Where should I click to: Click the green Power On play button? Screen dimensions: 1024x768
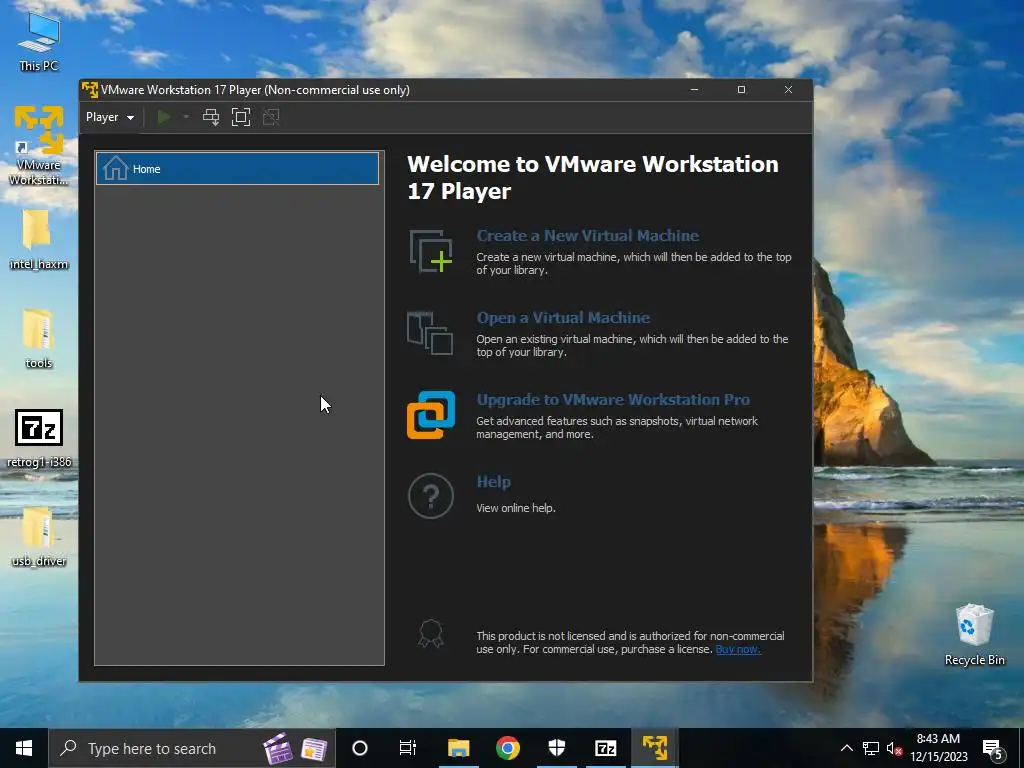tap(164, 118)
